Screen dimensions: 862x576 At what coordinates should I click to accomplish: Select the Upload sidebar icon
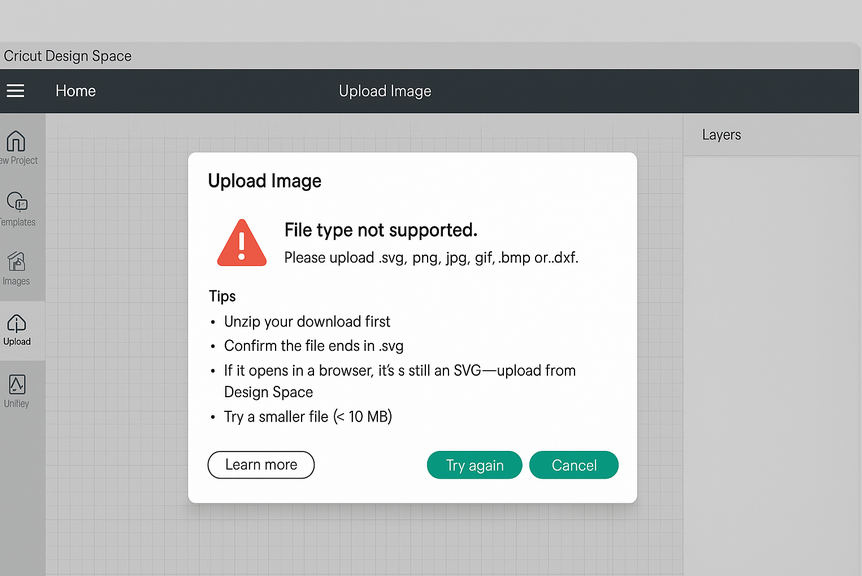[x=17, y=325]
